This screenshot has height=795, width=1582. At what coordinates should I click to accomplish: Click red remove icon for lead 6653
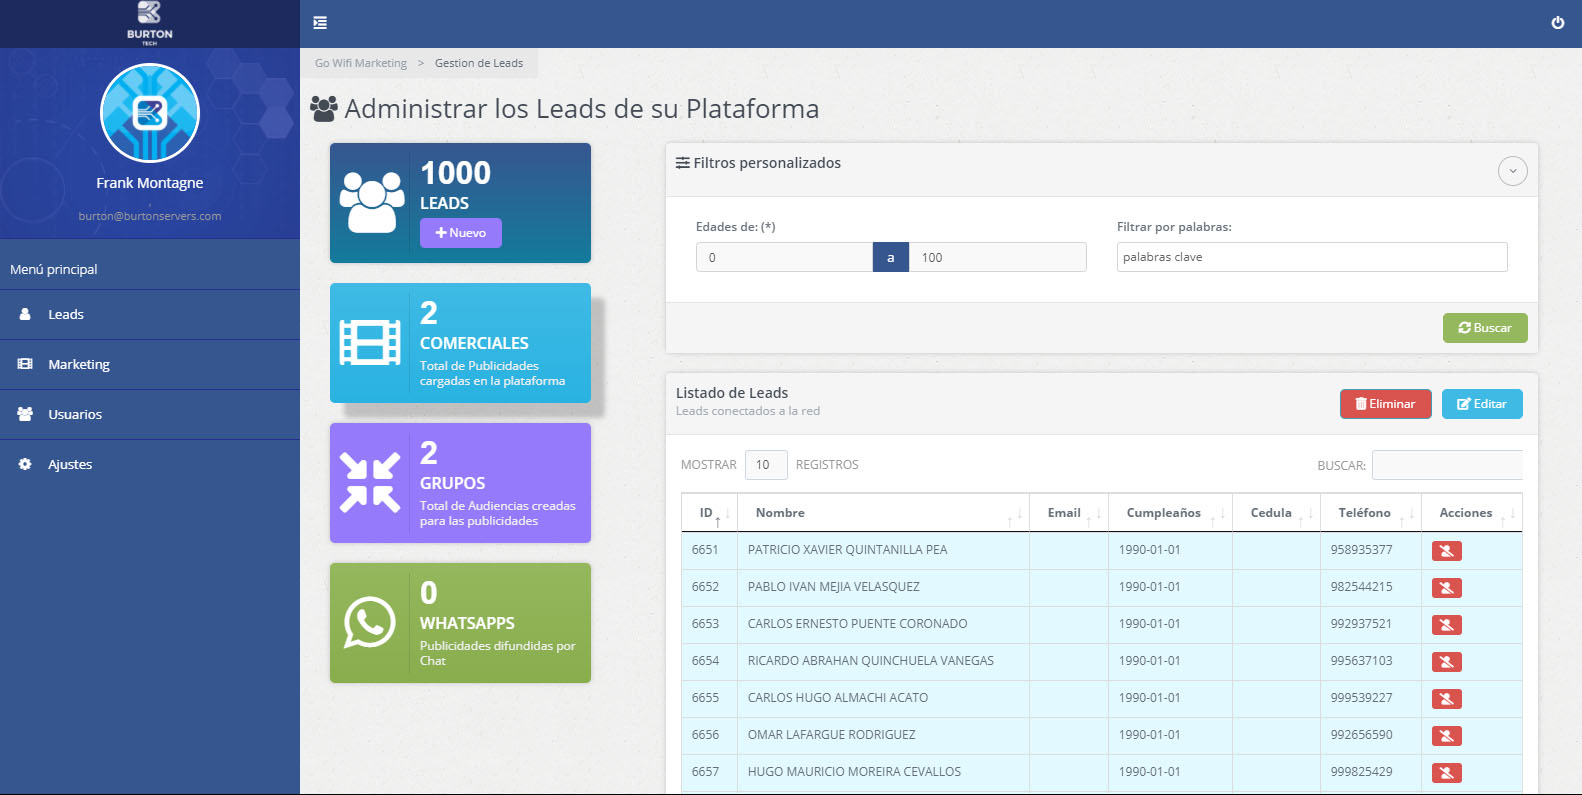[x=1446, y=625]
